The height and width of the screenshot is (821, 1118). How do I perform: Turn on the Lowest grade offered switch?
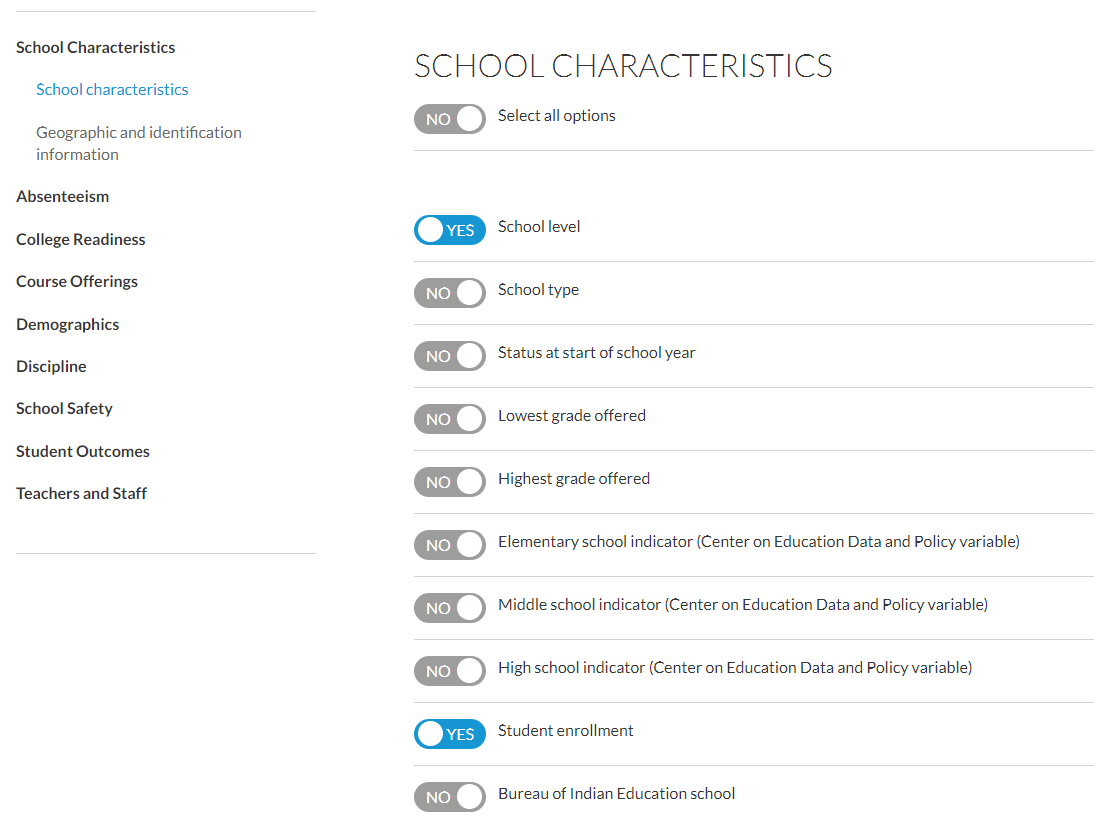pyautogui.click(x=449, y=419)
